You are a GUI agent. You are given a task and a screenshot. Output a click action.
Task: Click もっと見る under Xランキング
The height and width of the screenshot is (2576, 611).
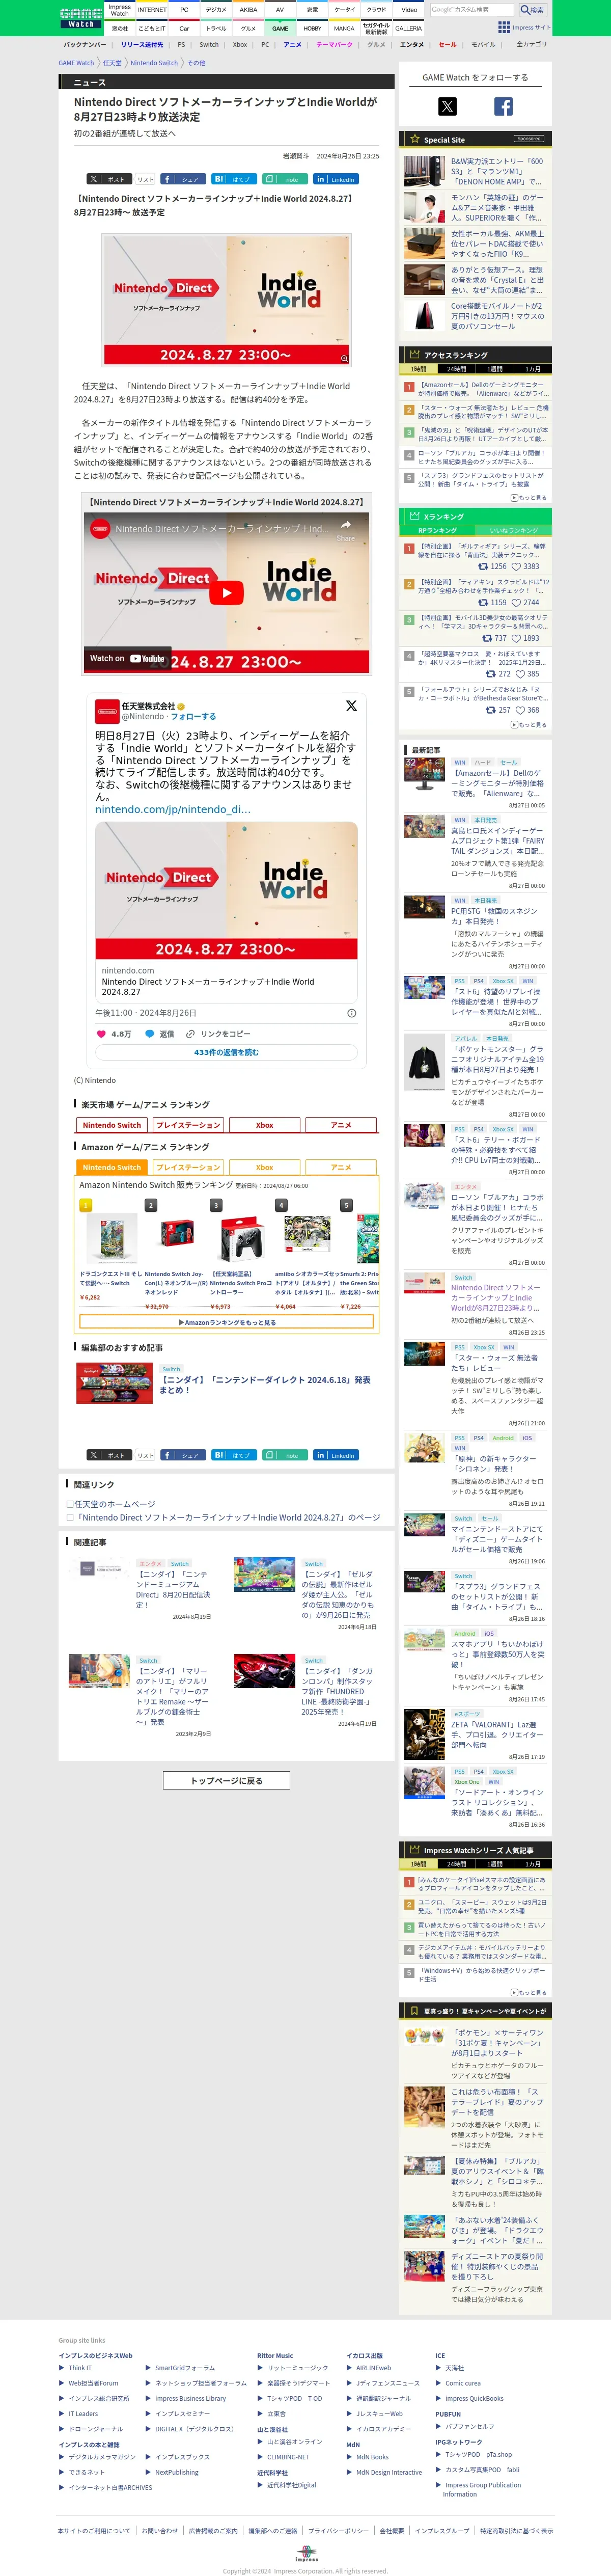point(528,725)
